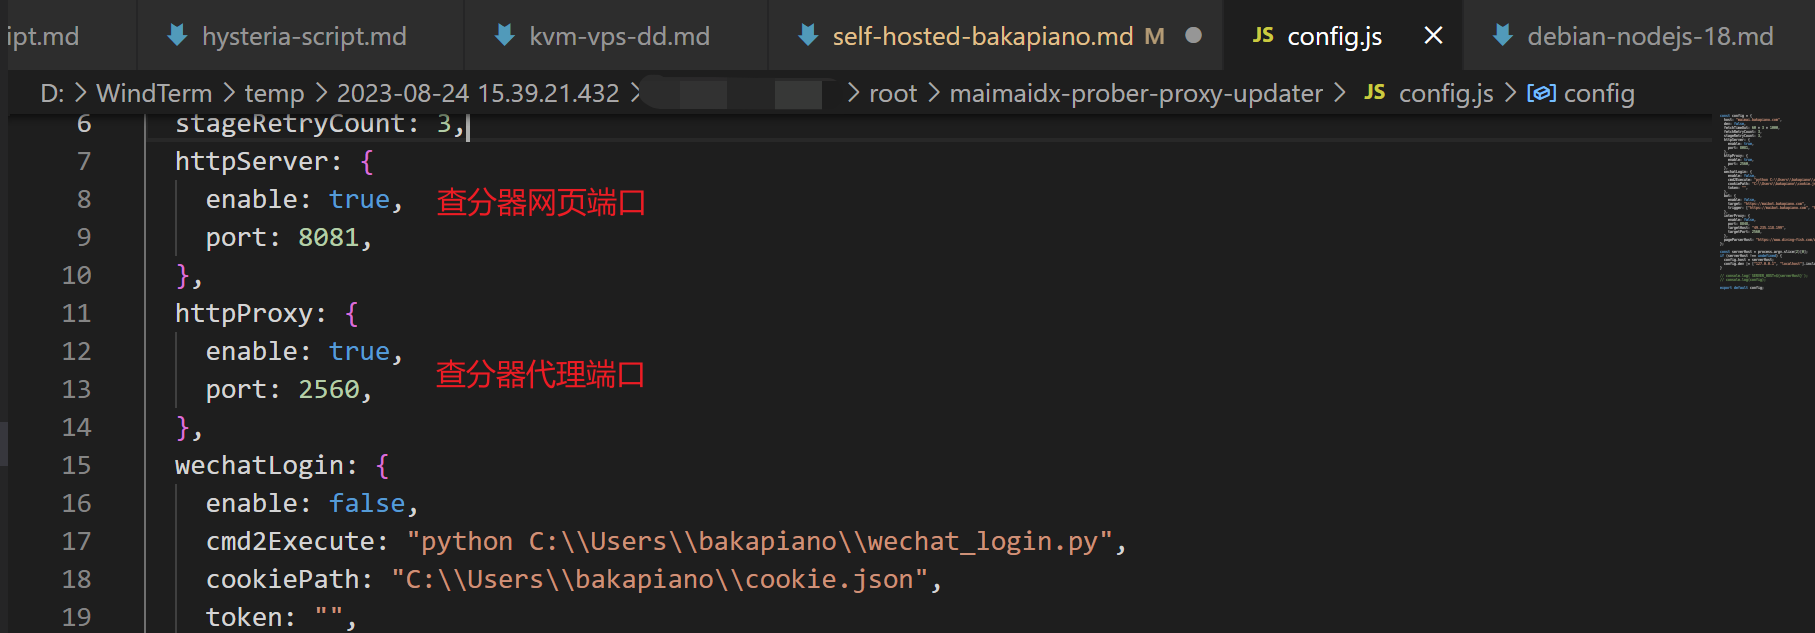This screenshot has width=1815, height=633.
Task: Expand the root breadcrumb segment
Action: (x=893, y=93)
